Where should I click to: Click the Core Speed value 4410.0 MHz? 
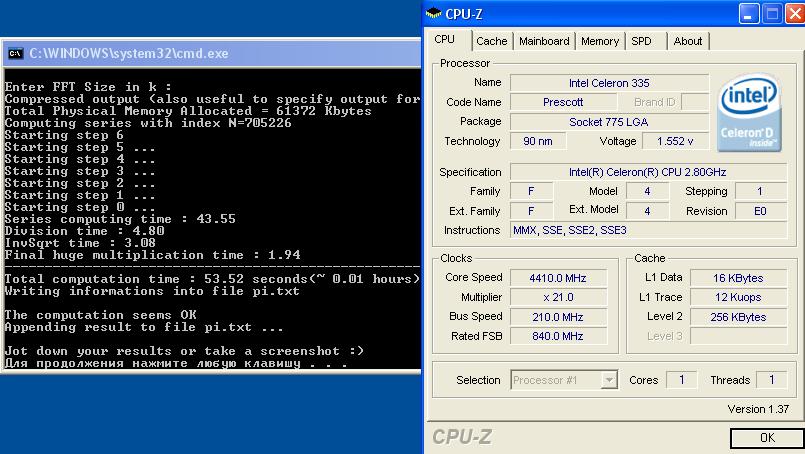point(558,278)
